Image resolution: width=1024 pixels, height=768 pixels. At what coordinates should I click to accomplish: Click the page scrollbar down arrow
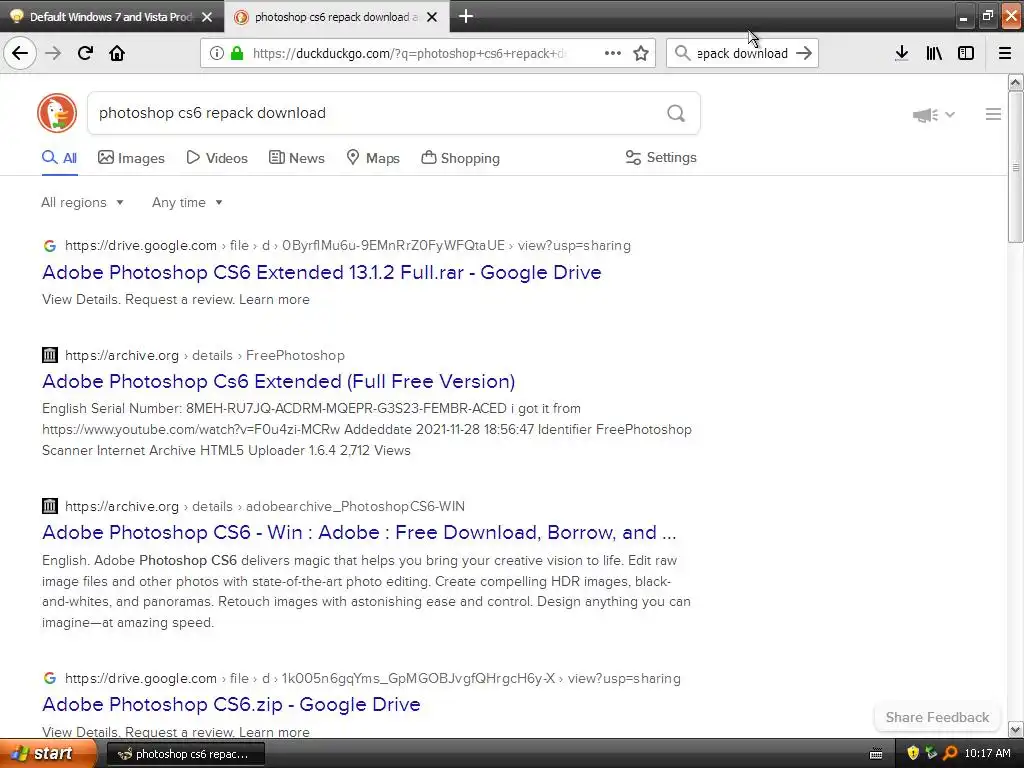(1016, 729)
